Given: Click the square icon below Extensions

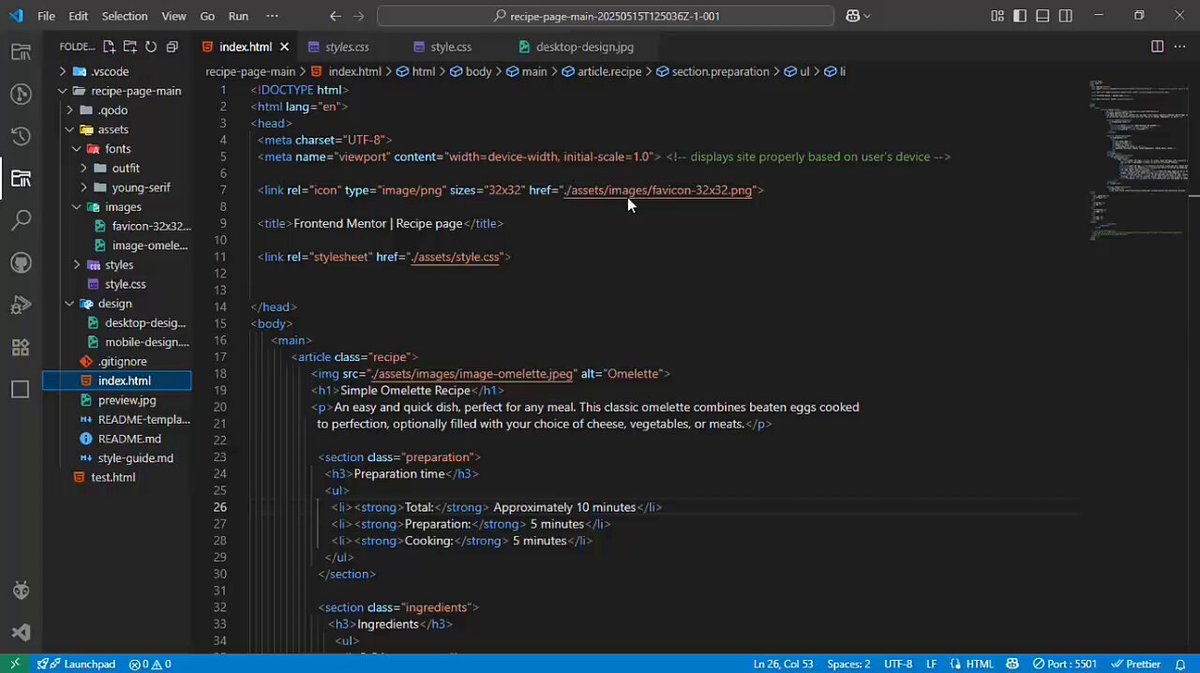Looking at the screenshot, I should click(20, 389).
